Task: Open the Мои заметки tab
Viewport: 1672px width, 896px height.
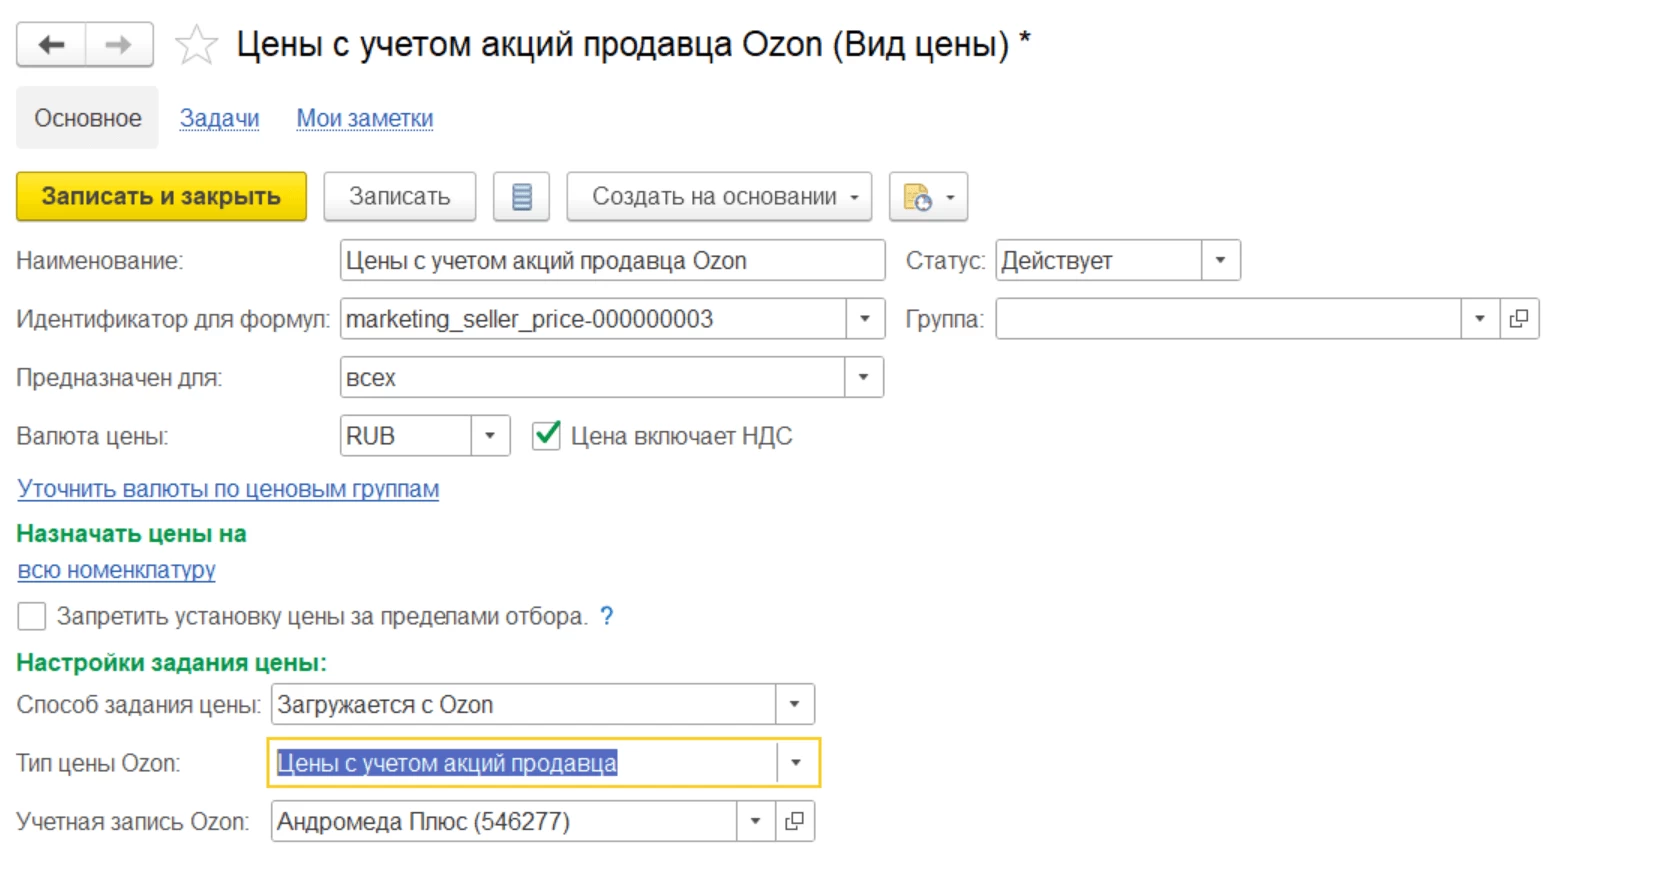Action: [x=364, y=118]
